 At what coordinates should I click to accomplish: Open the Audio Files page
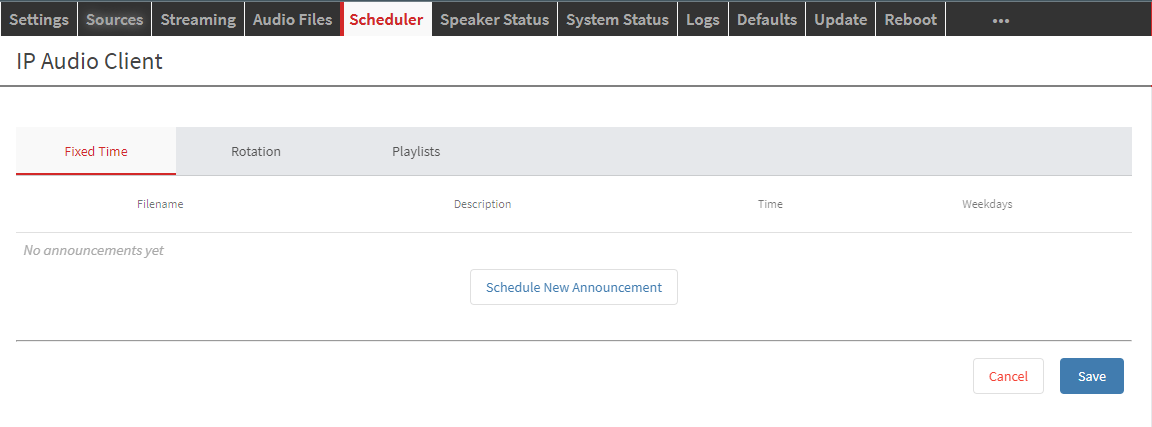(292, 19)
